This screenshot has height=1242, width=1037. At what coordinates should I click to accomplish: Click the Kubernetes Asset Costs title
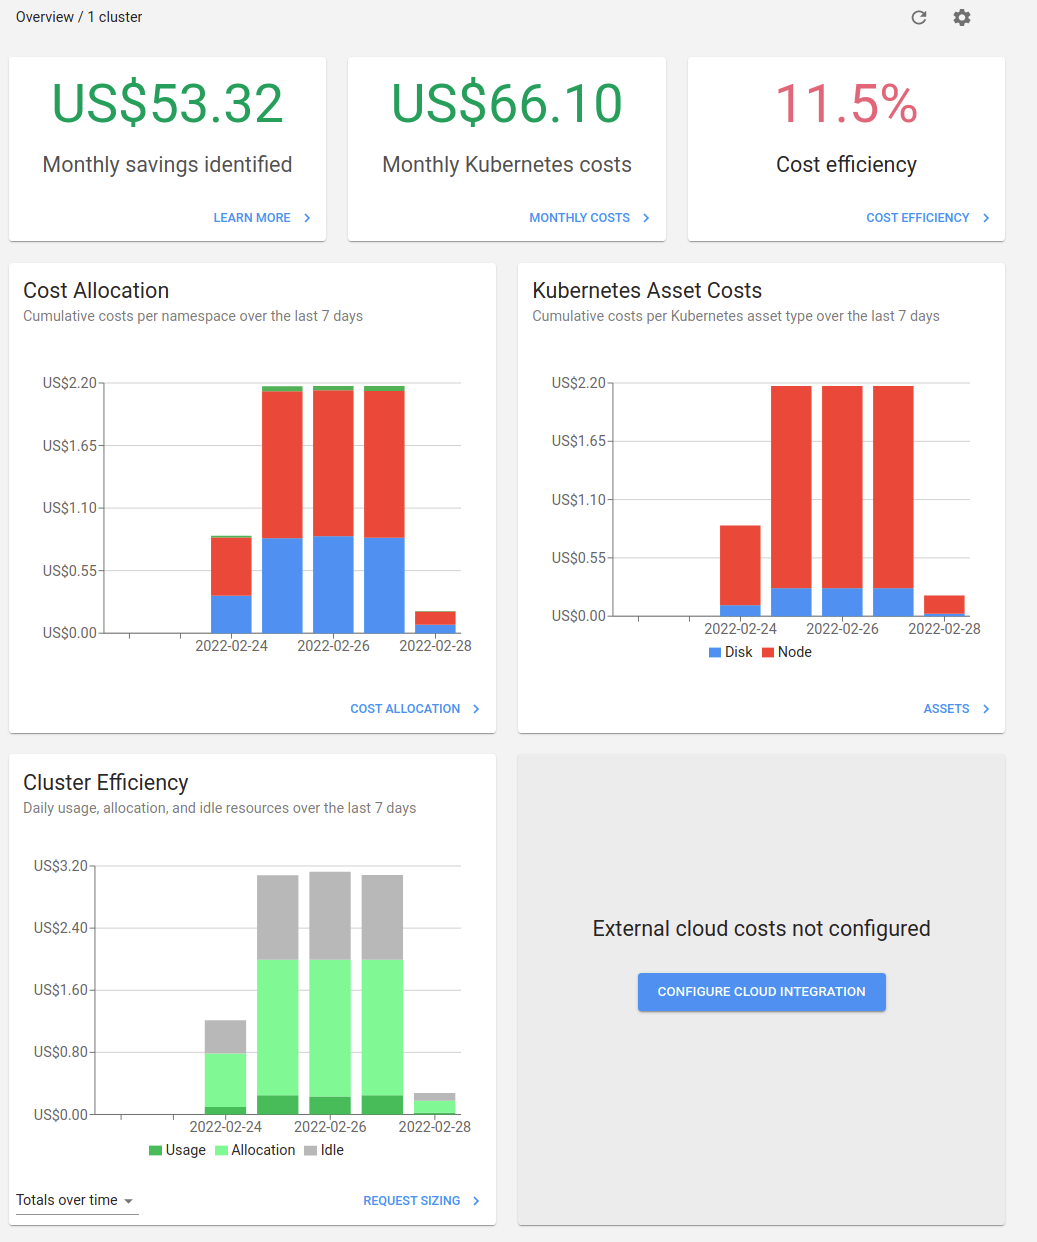coord(647,291)
